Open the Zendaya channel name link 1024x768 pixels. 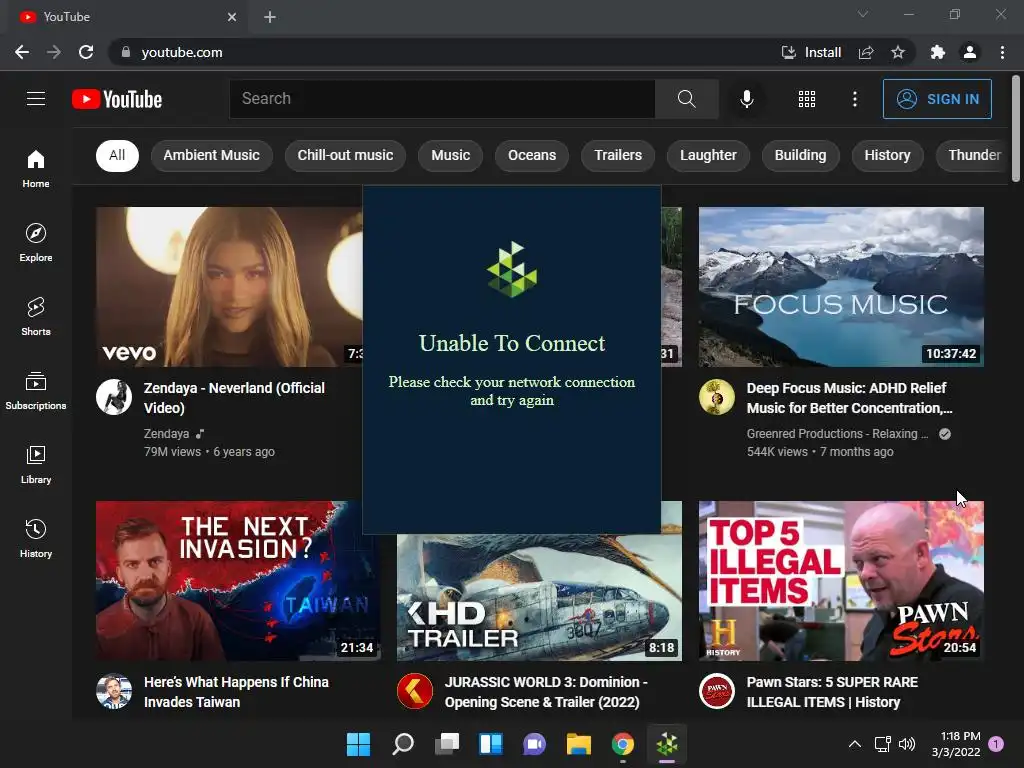click(x=167, y=434)
